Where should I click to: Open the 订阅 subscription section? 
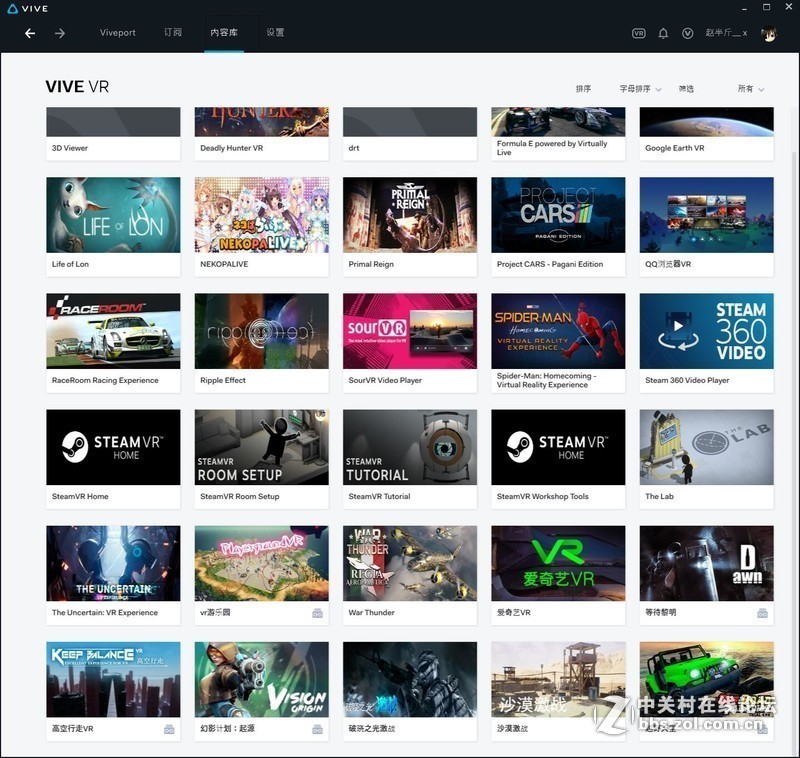[x=171, y=32]
